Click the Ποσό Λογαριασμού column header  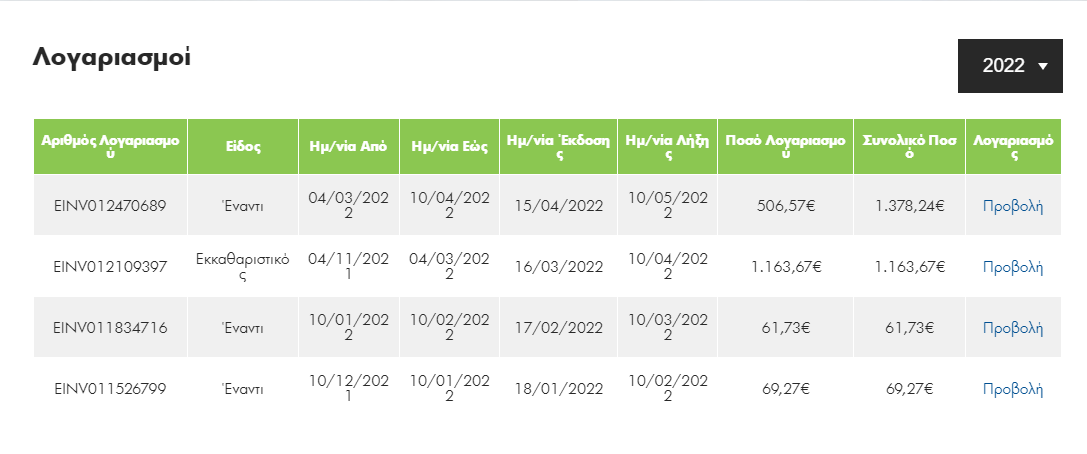click(785, 147)
